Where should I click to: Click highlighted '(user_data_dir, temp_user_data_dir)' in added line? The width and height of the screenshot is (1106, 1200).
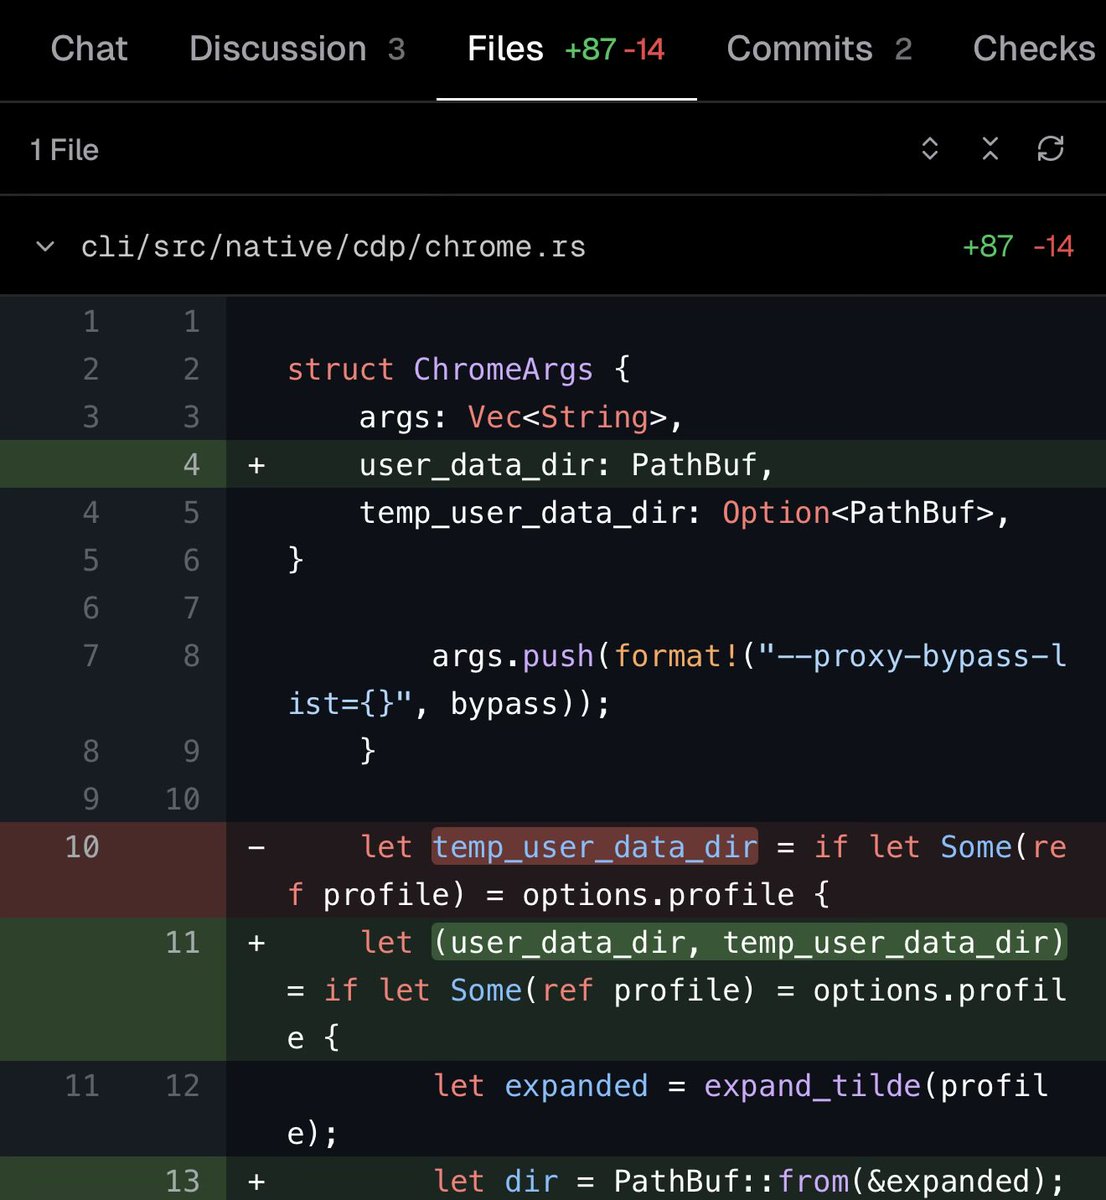[x=750, y=942]
